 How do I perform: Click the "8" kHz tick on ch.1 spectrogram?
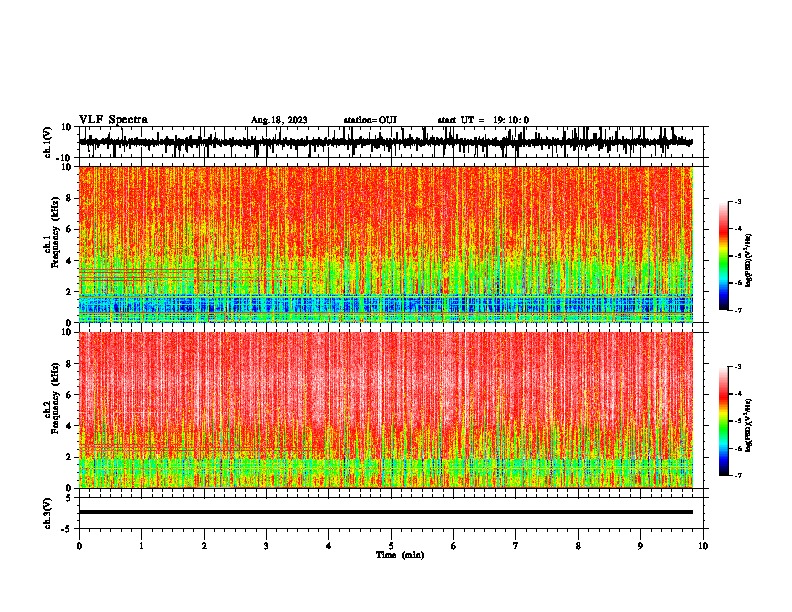[x=69, y=198]
